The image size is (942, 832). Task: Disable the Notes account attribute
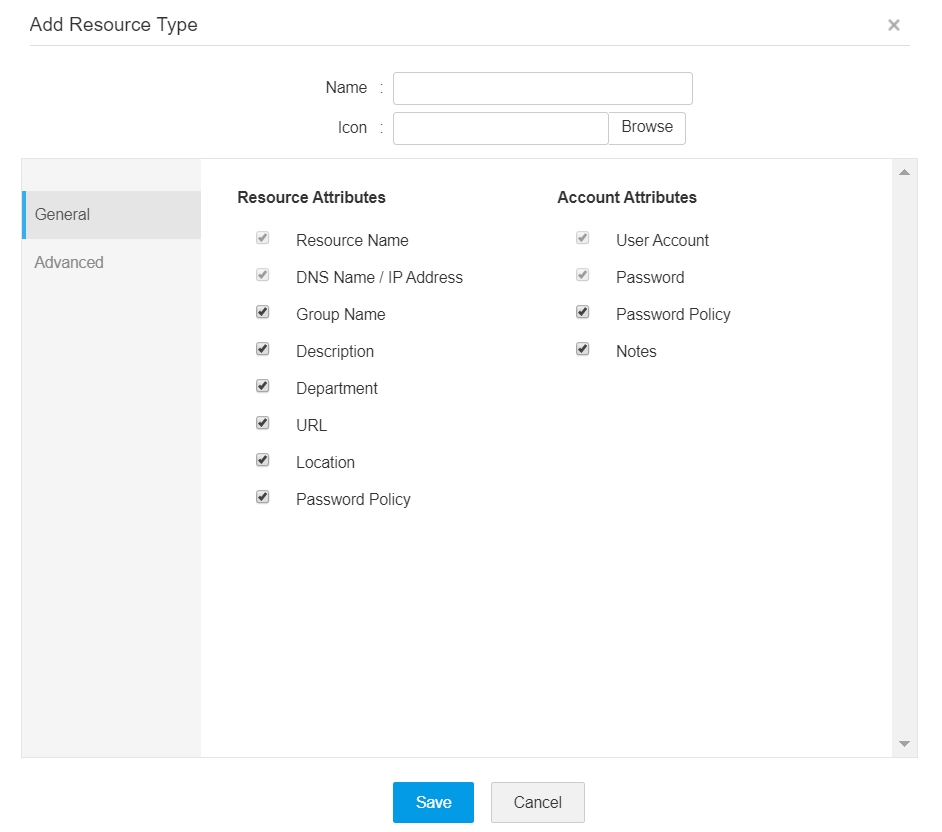tap(582, 349)
